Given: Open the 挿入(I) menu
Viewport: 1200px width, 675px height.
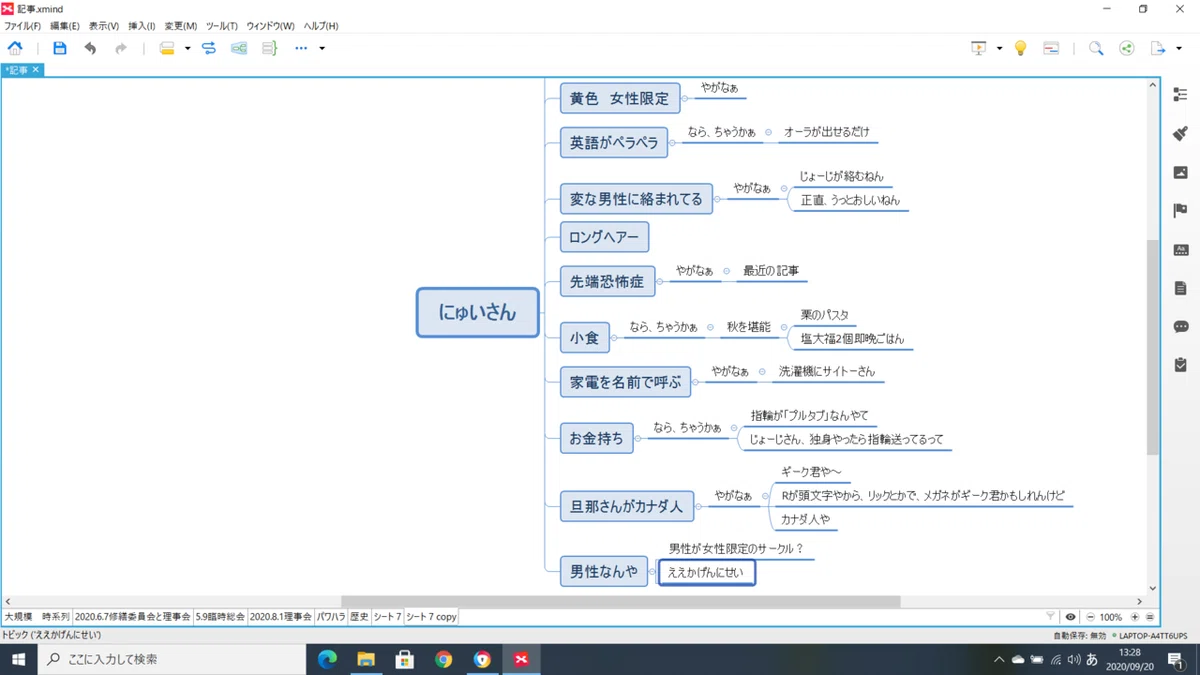Looking at the screenshot, I should (x=142, y=26).
